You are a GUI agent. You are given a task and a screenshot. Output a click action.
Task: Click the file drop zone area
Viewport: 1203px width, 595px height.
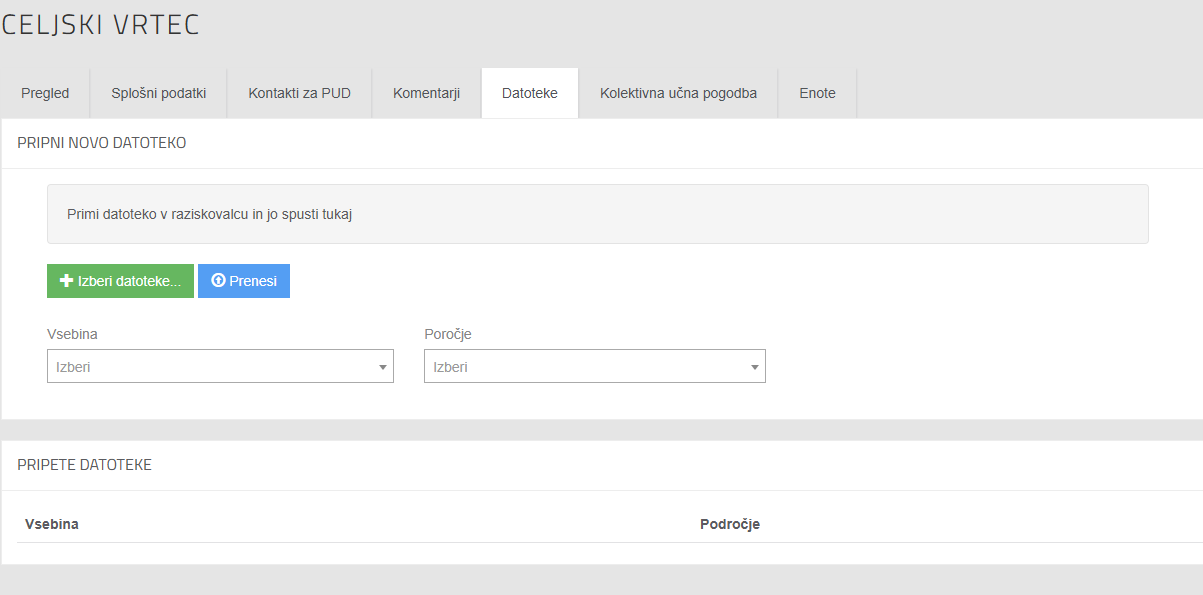coord(597,214)
